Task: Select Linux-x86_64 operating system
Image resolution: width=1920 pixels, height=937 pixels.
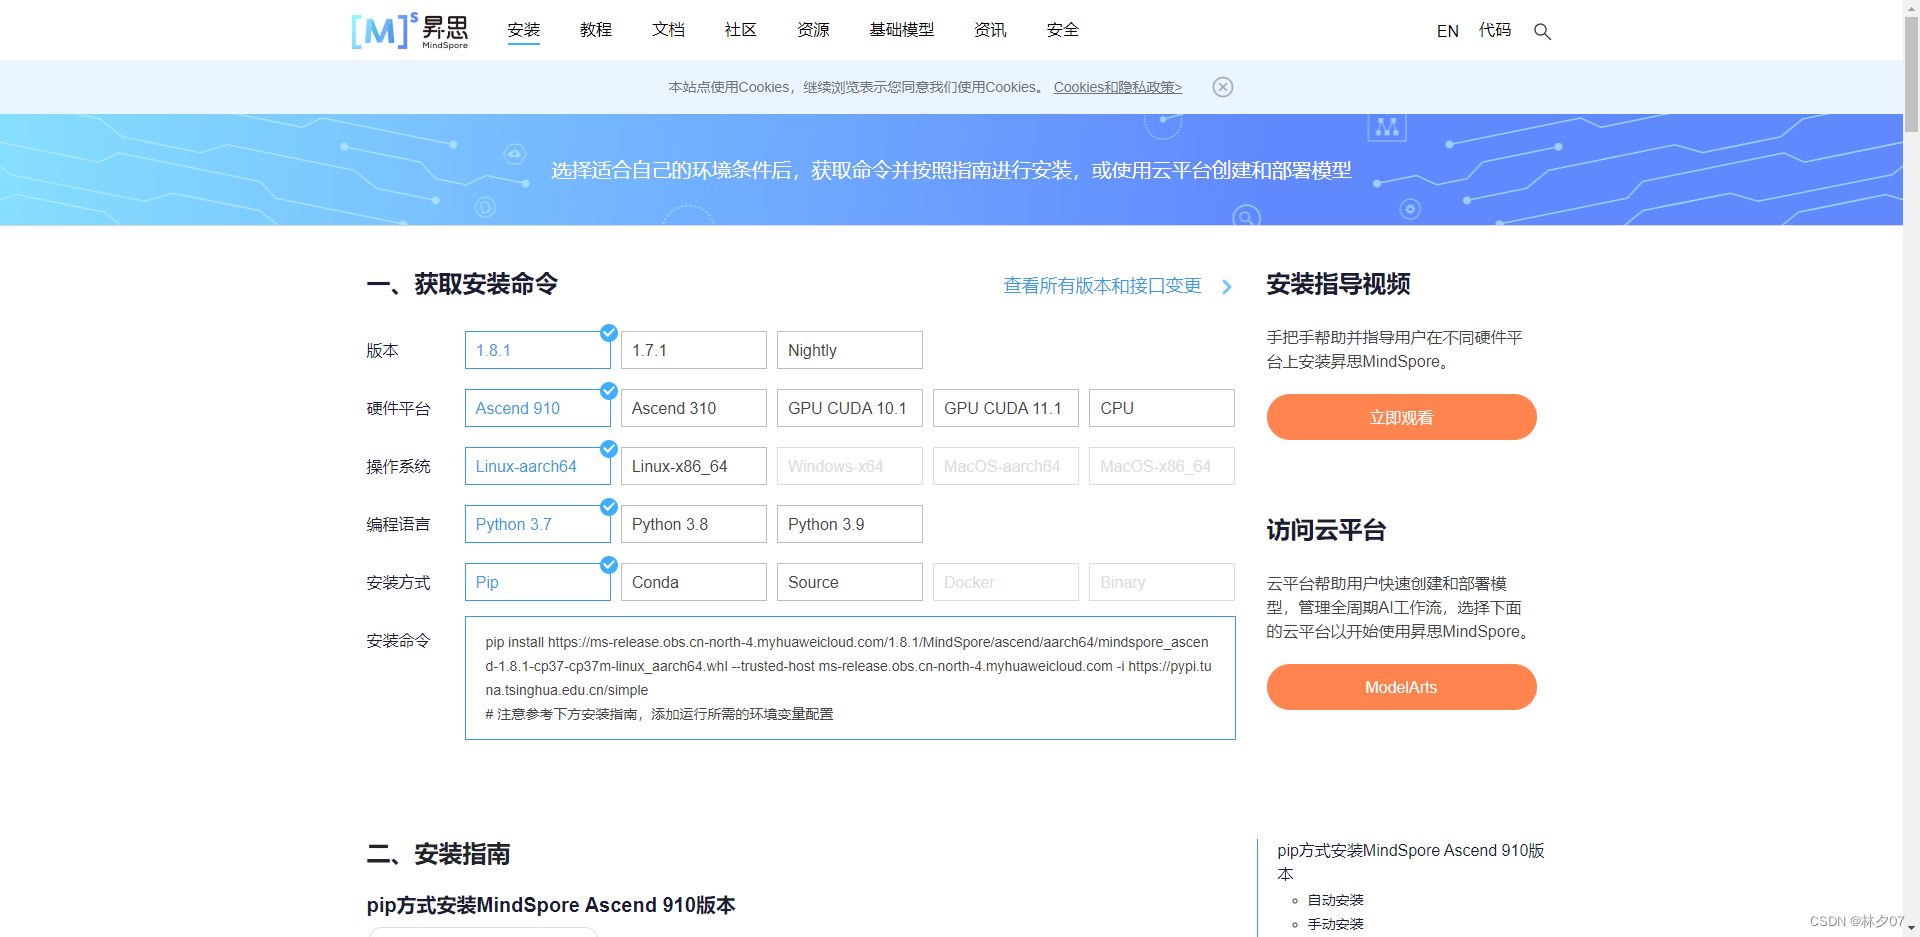Action: 694,466
